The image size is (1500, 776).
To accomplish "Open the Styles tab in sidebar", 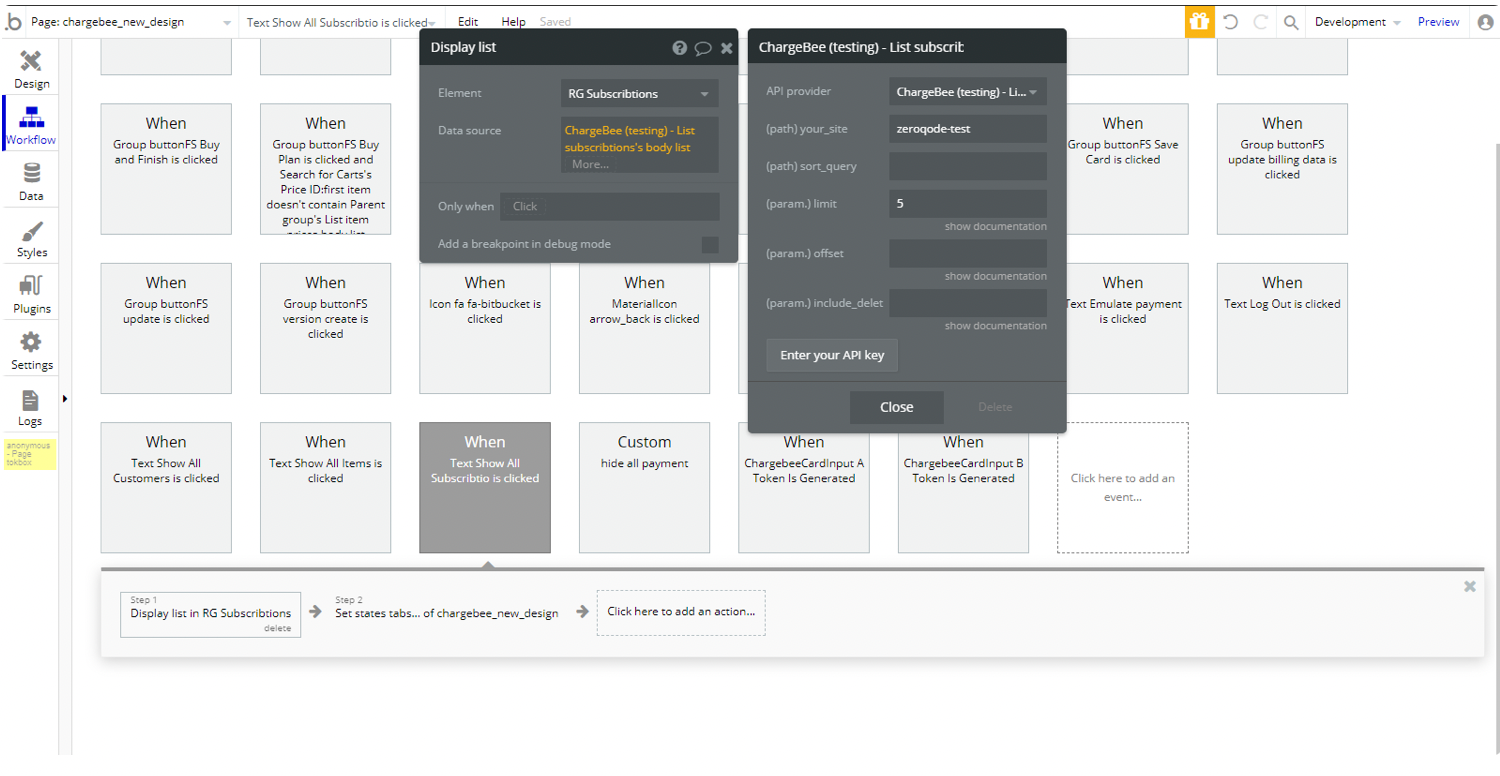I will pos(31,238).
